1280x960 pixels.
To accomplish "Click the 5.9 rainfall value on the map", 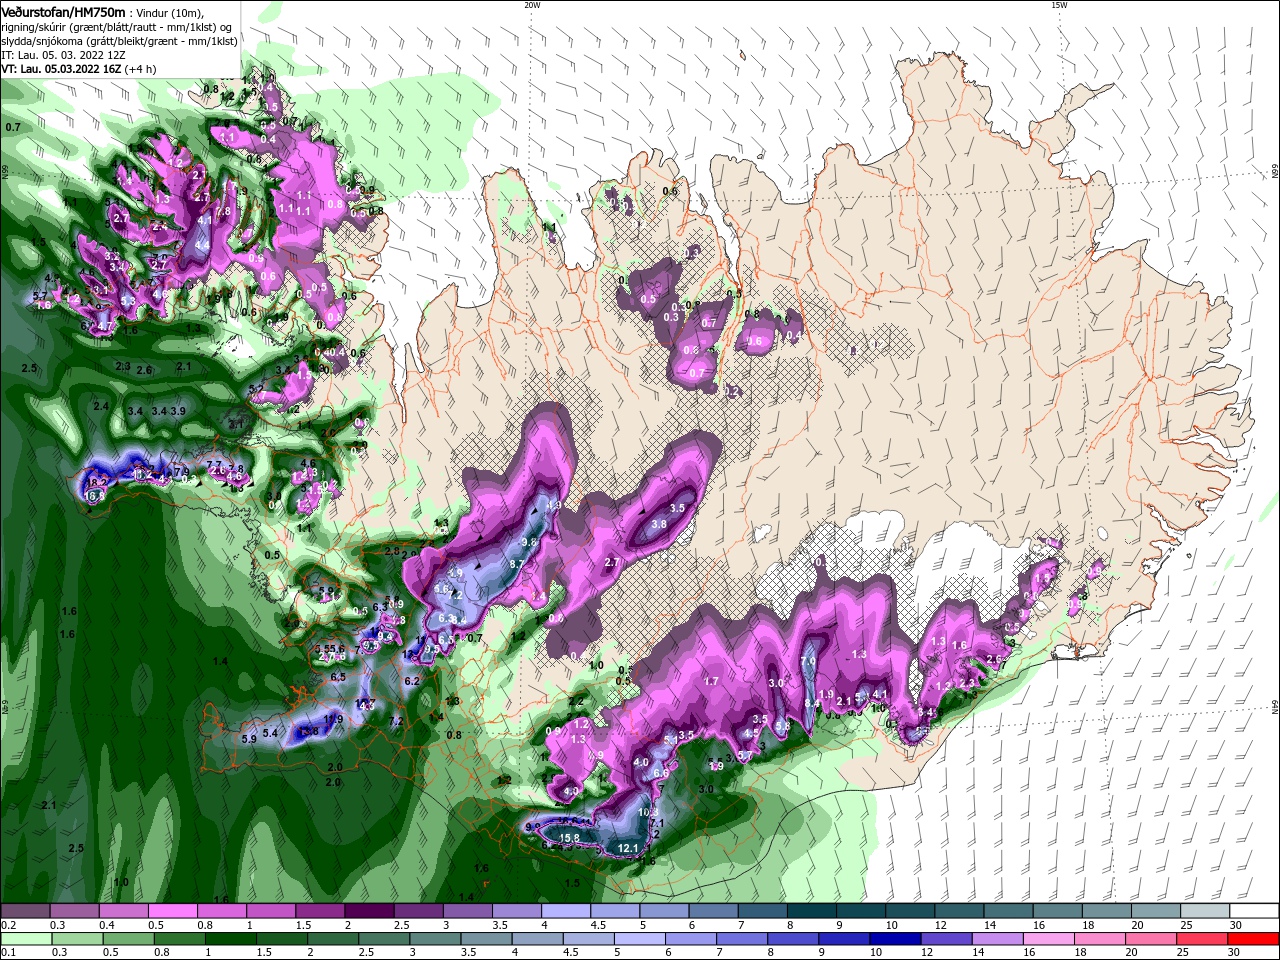I will tap(249, 739).
